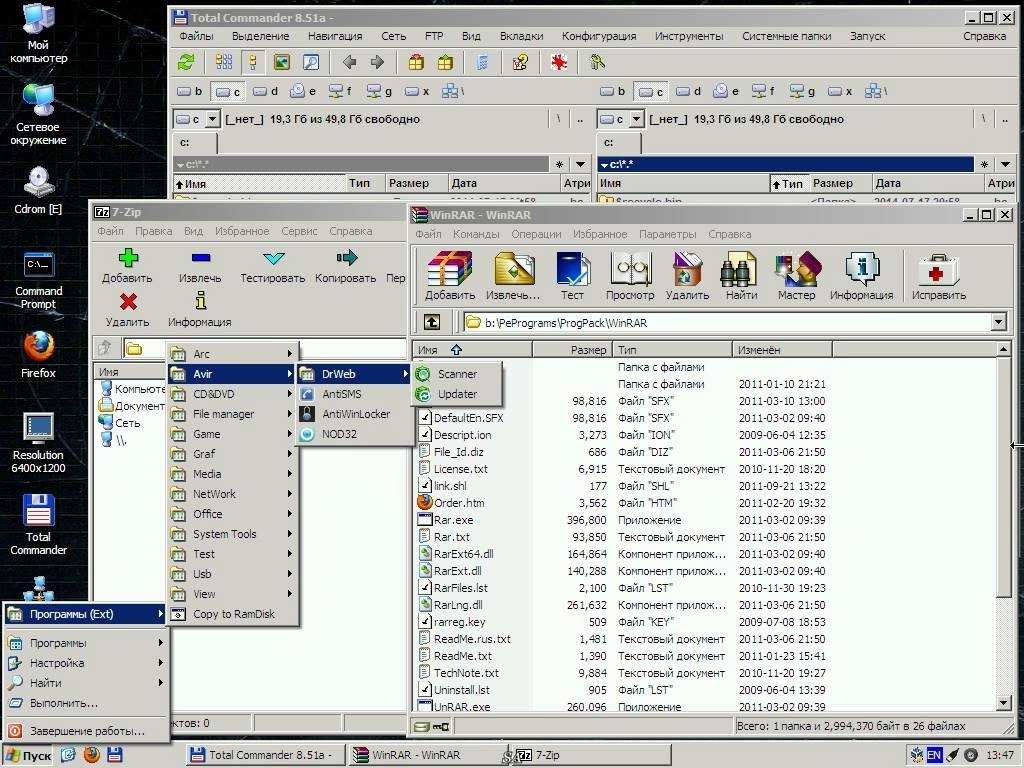Open WinRAR Команды menu
The width and height of the screenshot is (1024, 768).
[x=475, y=234]
